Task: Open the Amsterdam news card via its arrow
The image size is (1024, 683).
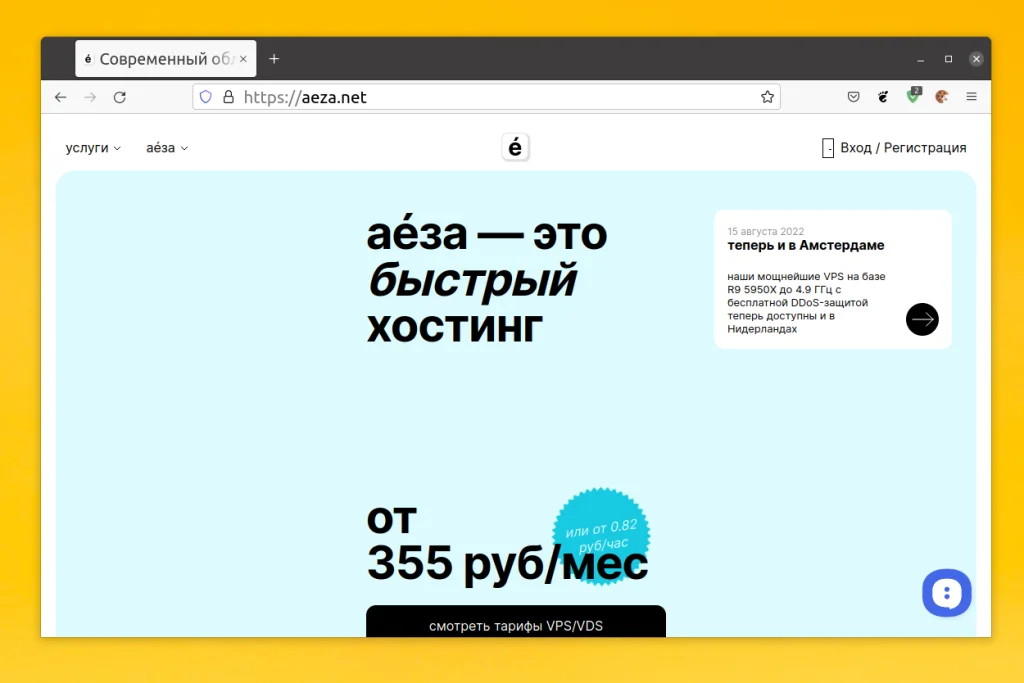Action: click(921, 319)
